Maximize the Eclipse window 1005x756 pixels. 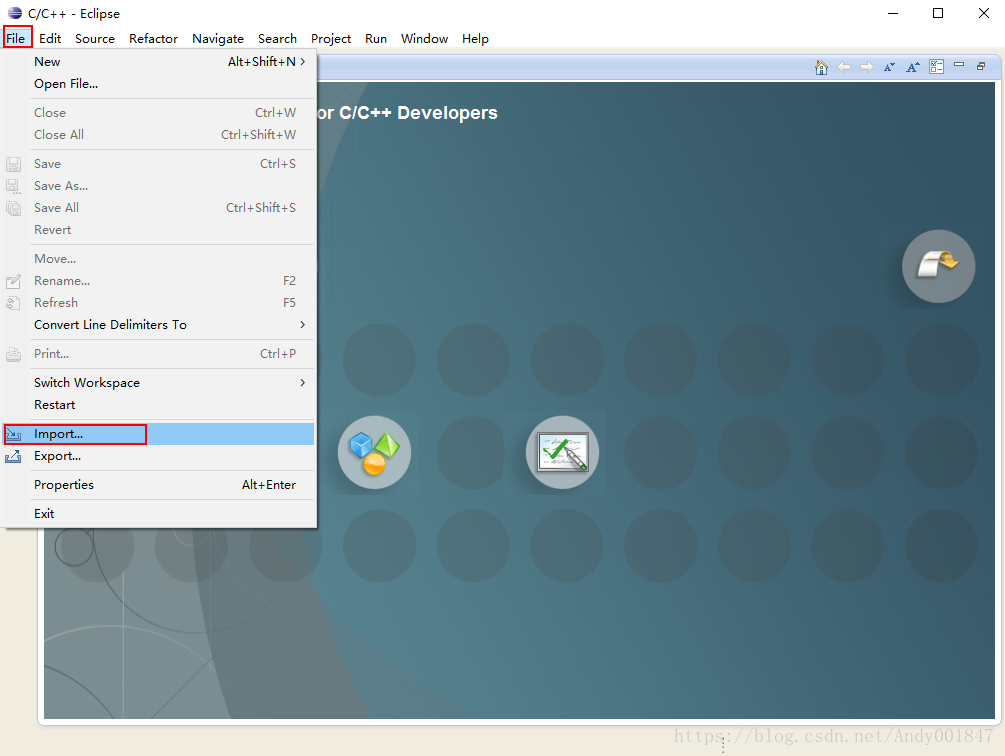point(938,13)
